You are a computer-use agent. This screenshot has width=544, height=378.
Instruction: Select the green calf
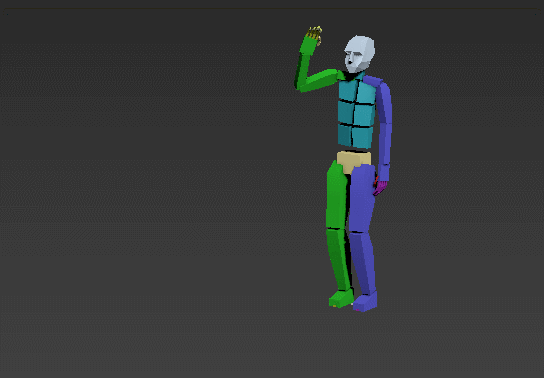pyautogui.click(x=338, y=259)
